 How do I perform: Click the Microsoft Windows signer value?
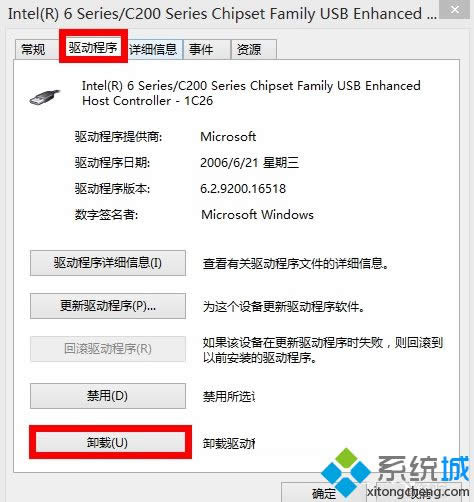point(257,214)
